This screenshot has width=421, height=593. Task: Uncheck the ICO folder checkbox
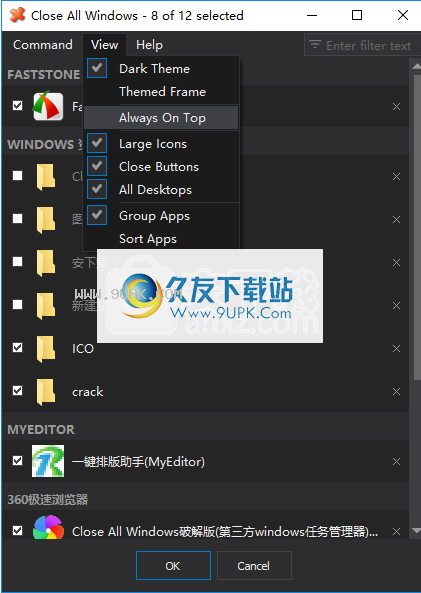[x=17, y=348]
